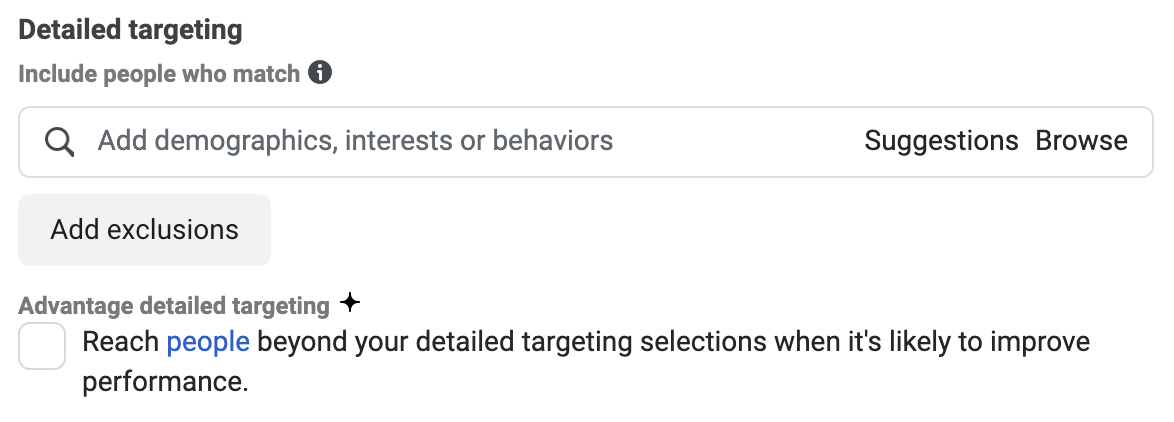Image resolution: width=1174 pixels, height=422 pixels.
Task: Click the info icon beside Include people who match
Action: tap(320, 73)
